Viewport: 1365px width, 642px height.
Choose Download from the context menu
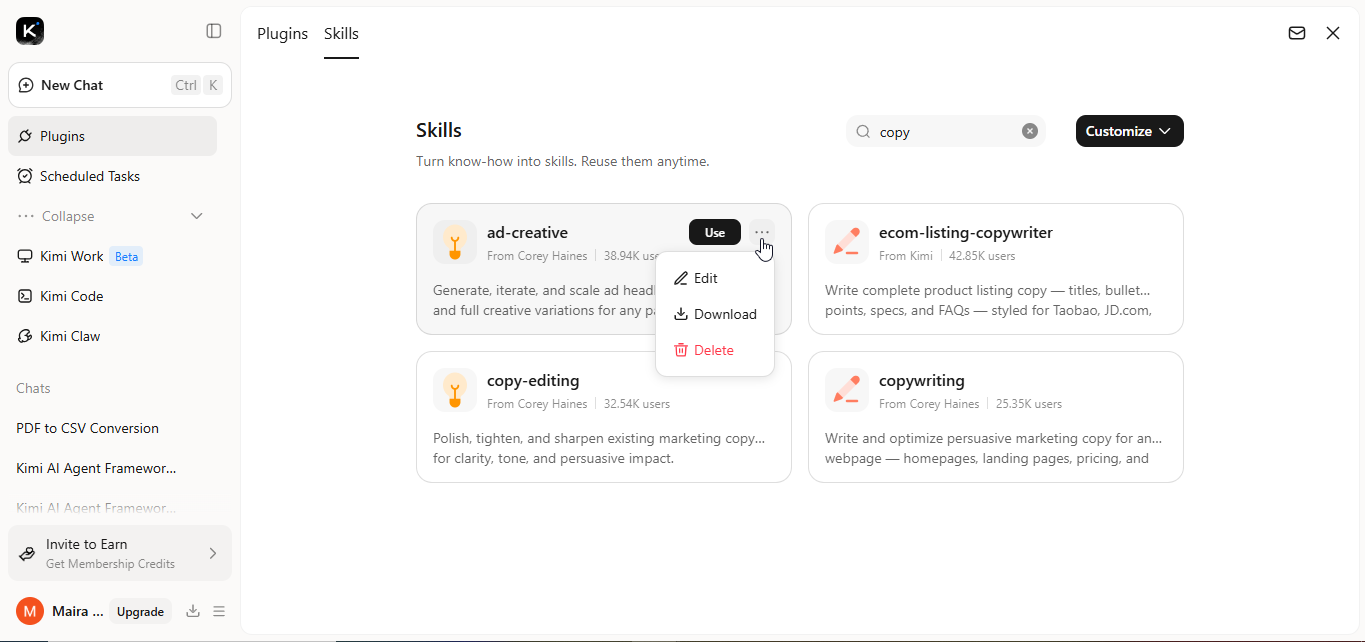point(715,314)
